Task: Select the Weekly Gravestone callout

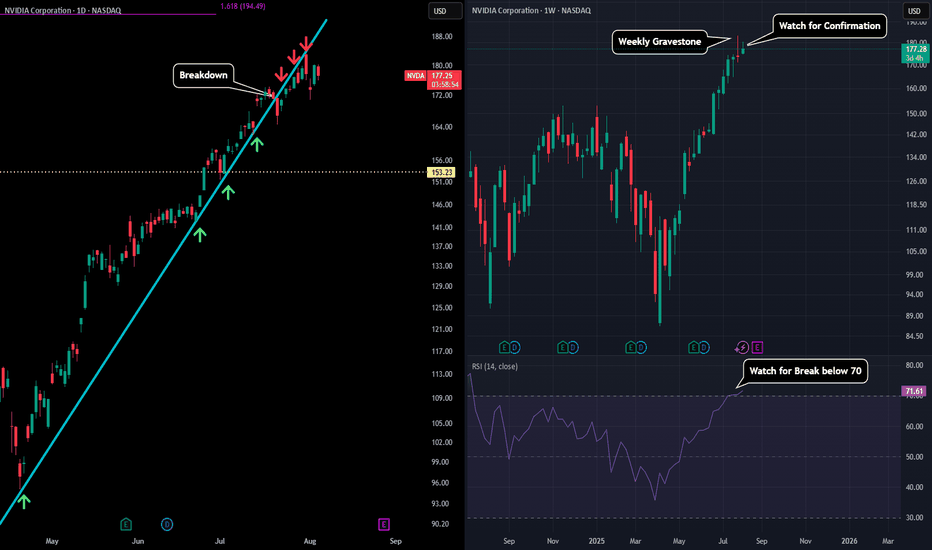Action: (x=659, y=42)
